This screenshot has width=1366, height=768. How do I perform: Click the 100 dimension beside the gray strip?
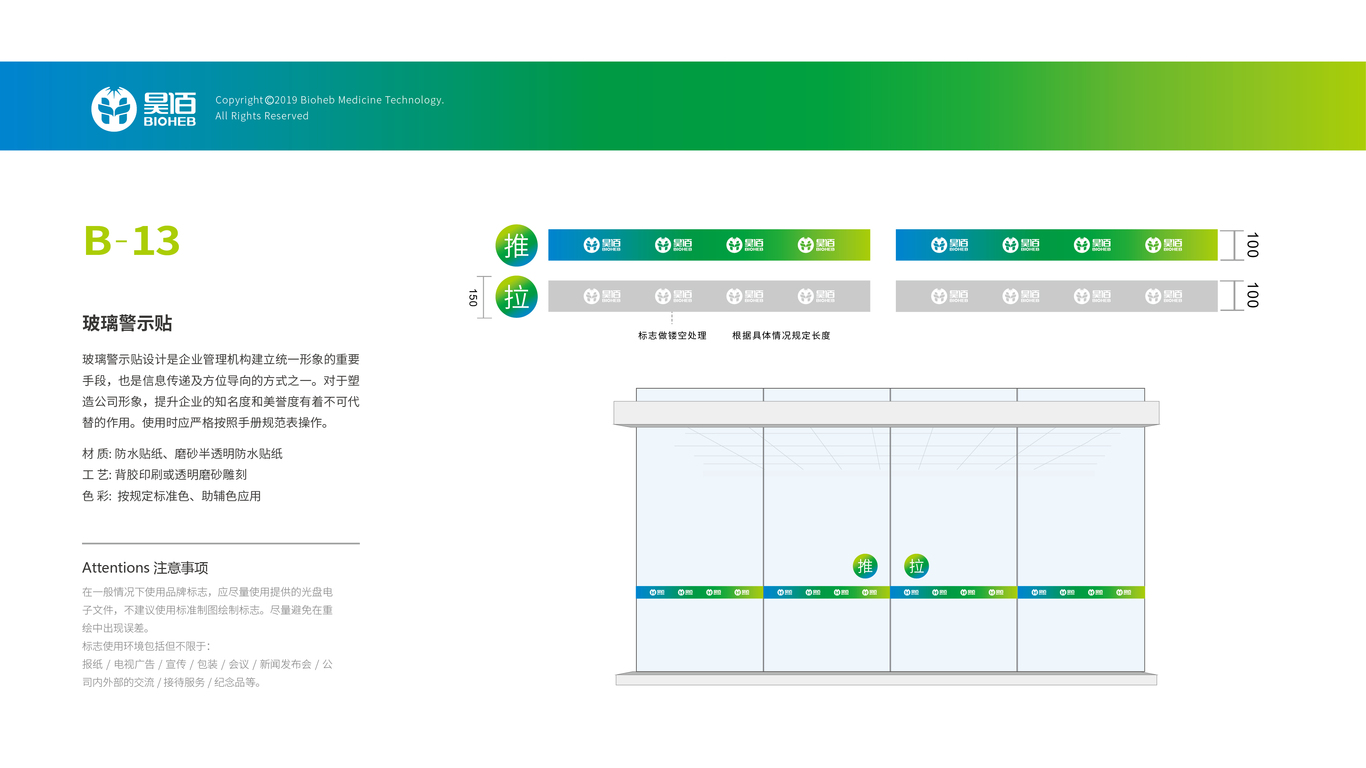coord(1252,296)
